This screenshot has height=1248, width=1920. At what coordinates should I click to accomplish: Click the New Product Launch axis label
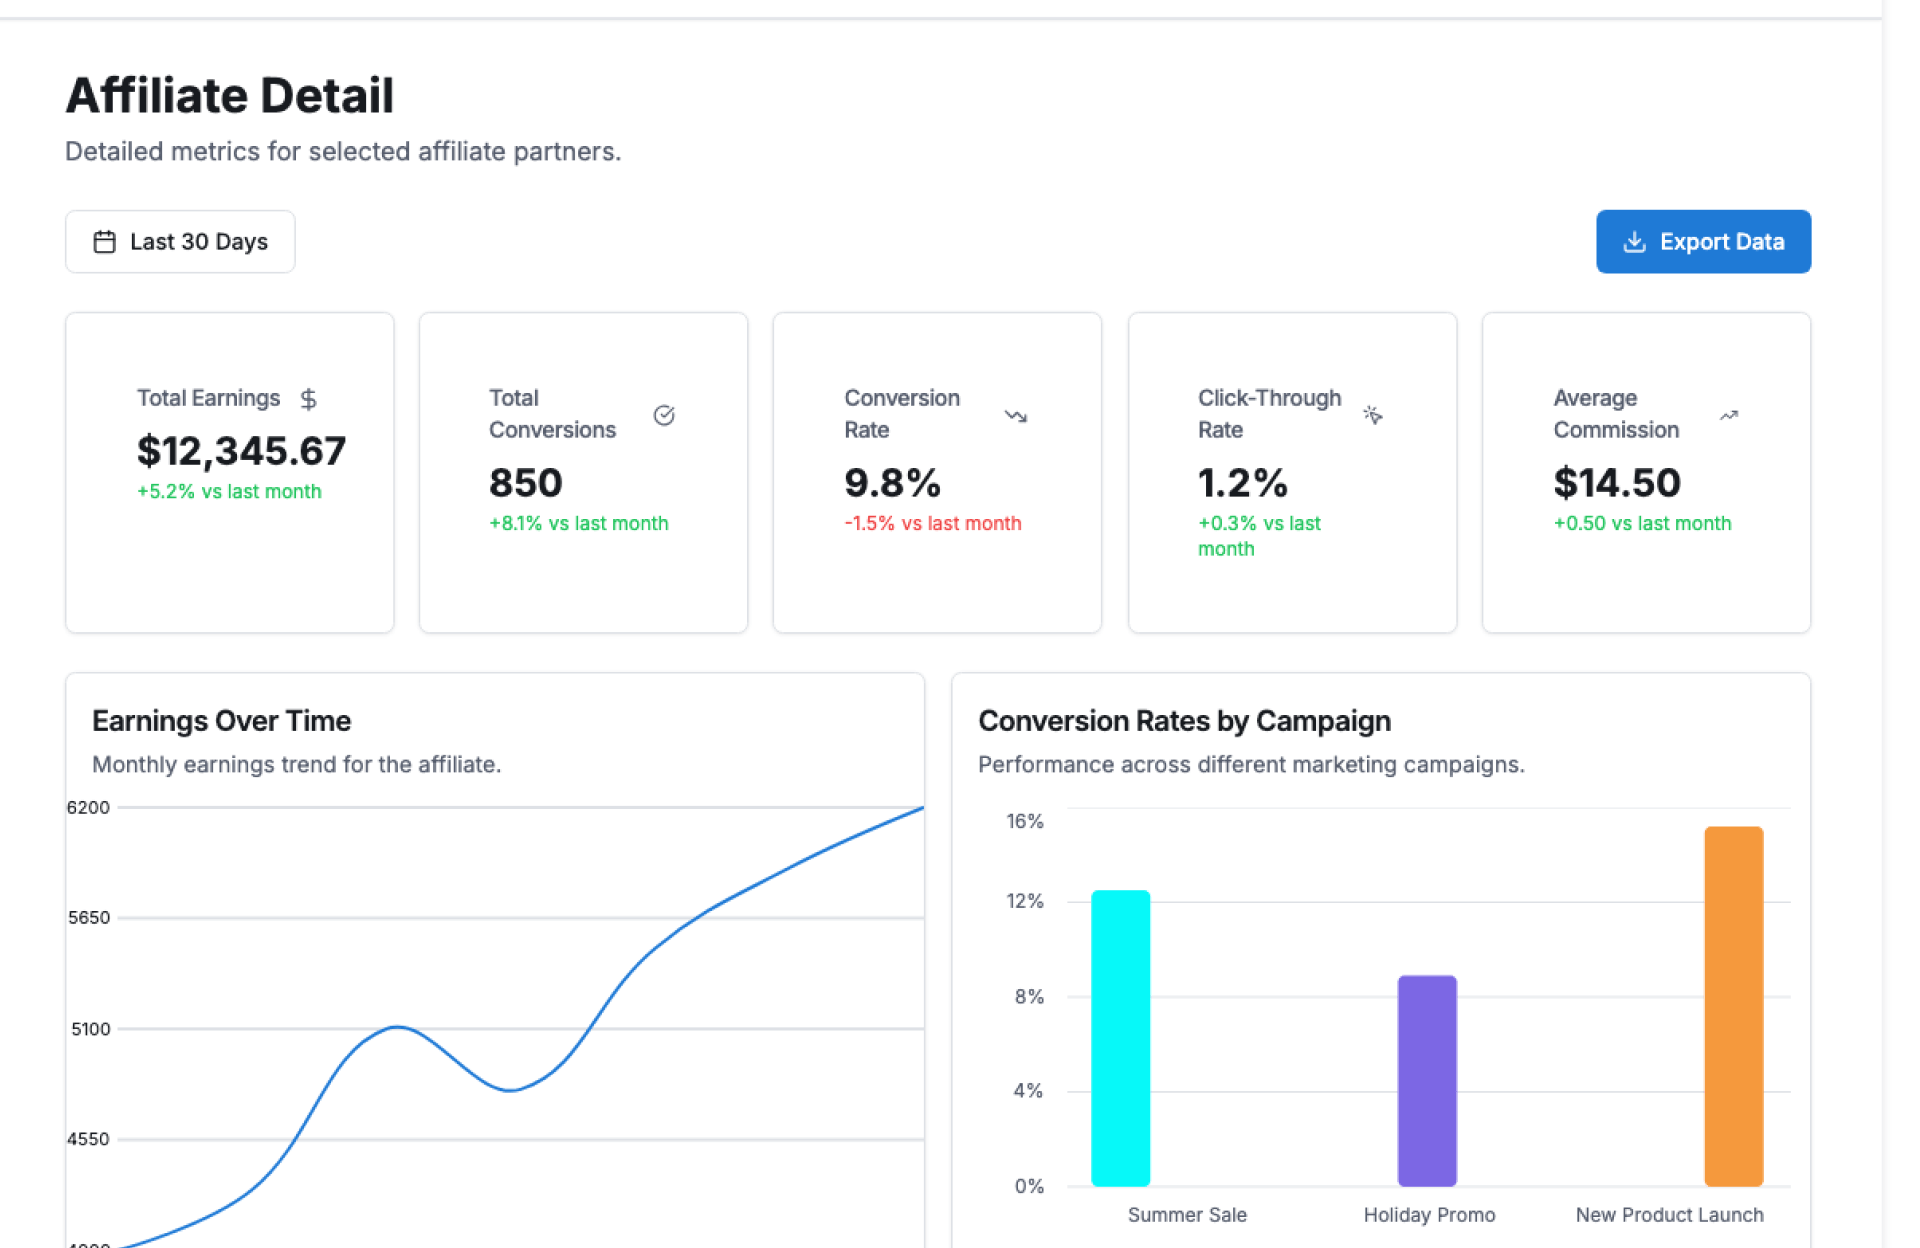1669,1215
